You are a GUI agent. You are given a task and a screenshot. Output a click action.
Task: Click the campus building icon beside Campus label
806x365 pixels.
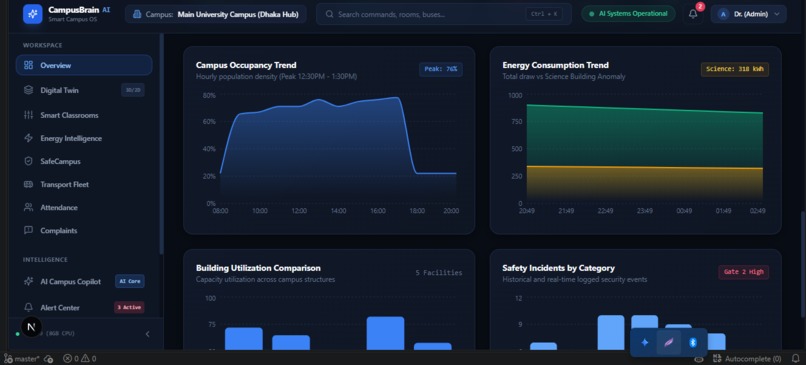[x=137, y=14]
